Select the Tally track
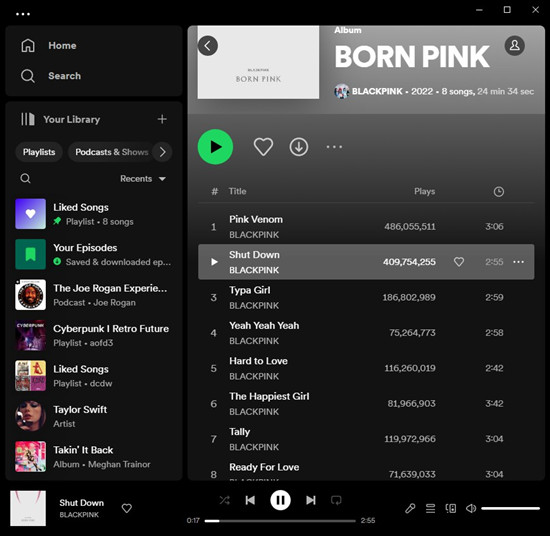550x536 pixels. (366, 439)
